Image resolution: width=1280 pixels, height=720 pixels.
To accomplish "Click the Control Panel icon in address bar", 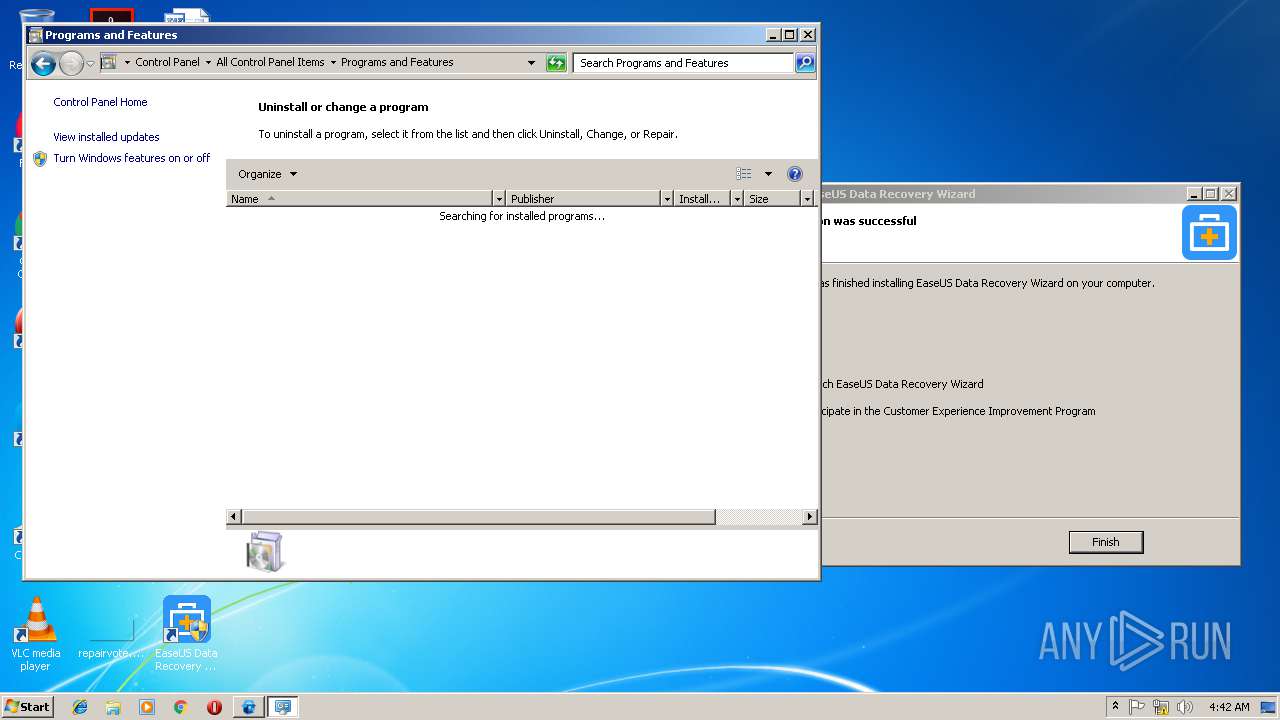I will pyautogui.click(x=109, y=62).
